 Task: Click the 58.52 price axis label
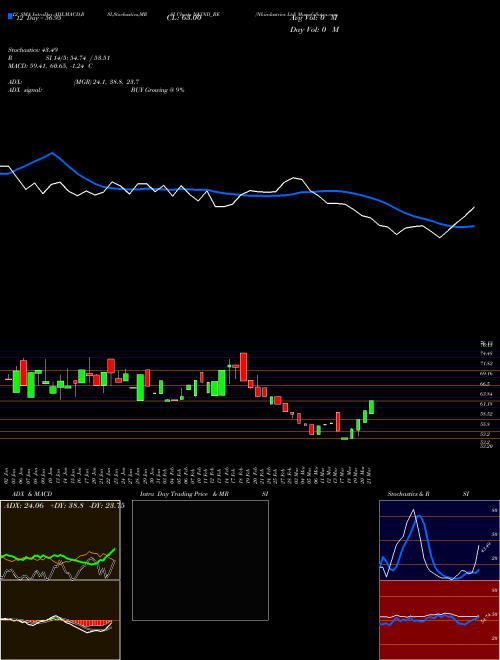487,414
